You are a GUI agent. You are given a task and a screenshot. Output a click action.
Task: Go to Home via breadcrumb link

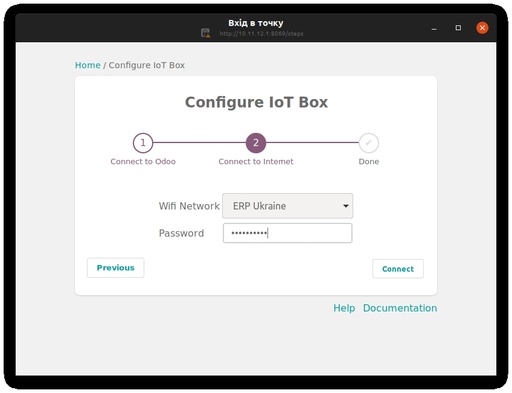click(87, 65)
